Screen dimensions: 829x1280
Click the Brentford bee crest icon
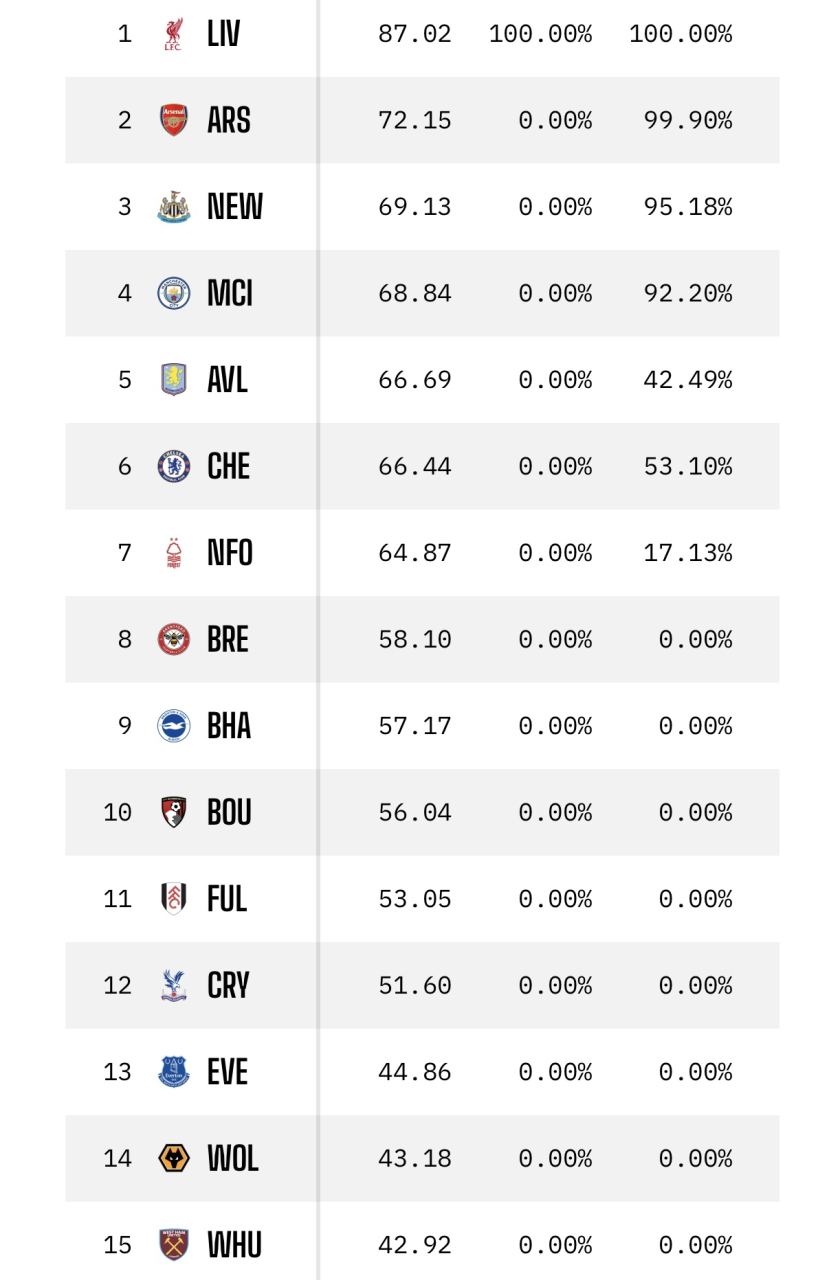pyautogui.click(x=174, y=639)
